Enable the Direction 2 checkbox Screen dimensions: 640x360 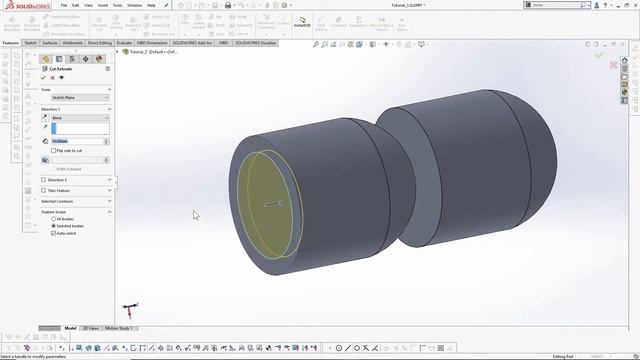pyautogui.click(x=44, y=180)
